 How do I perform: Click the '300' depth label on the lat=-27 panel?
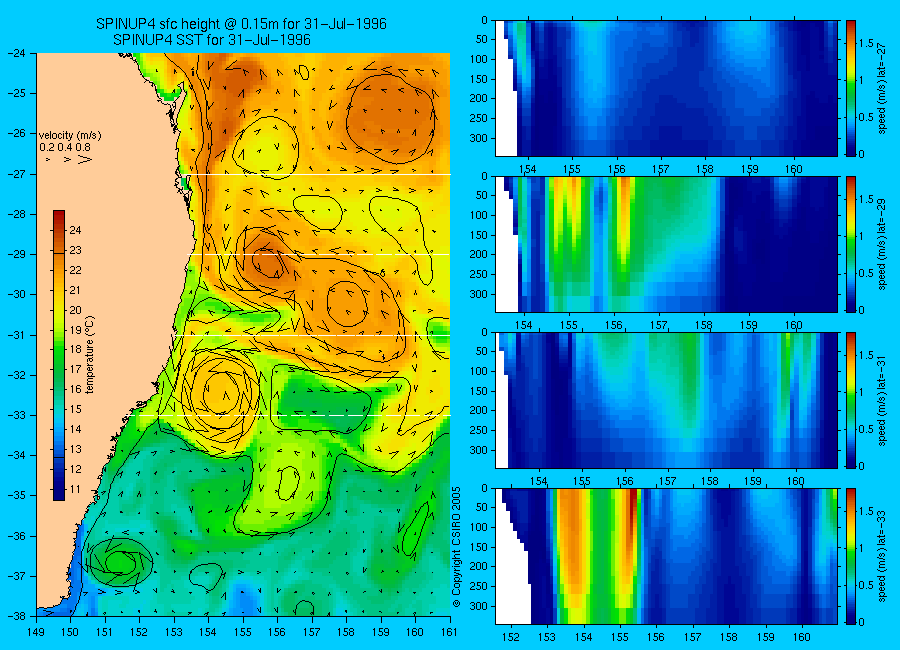pos(479,138)
